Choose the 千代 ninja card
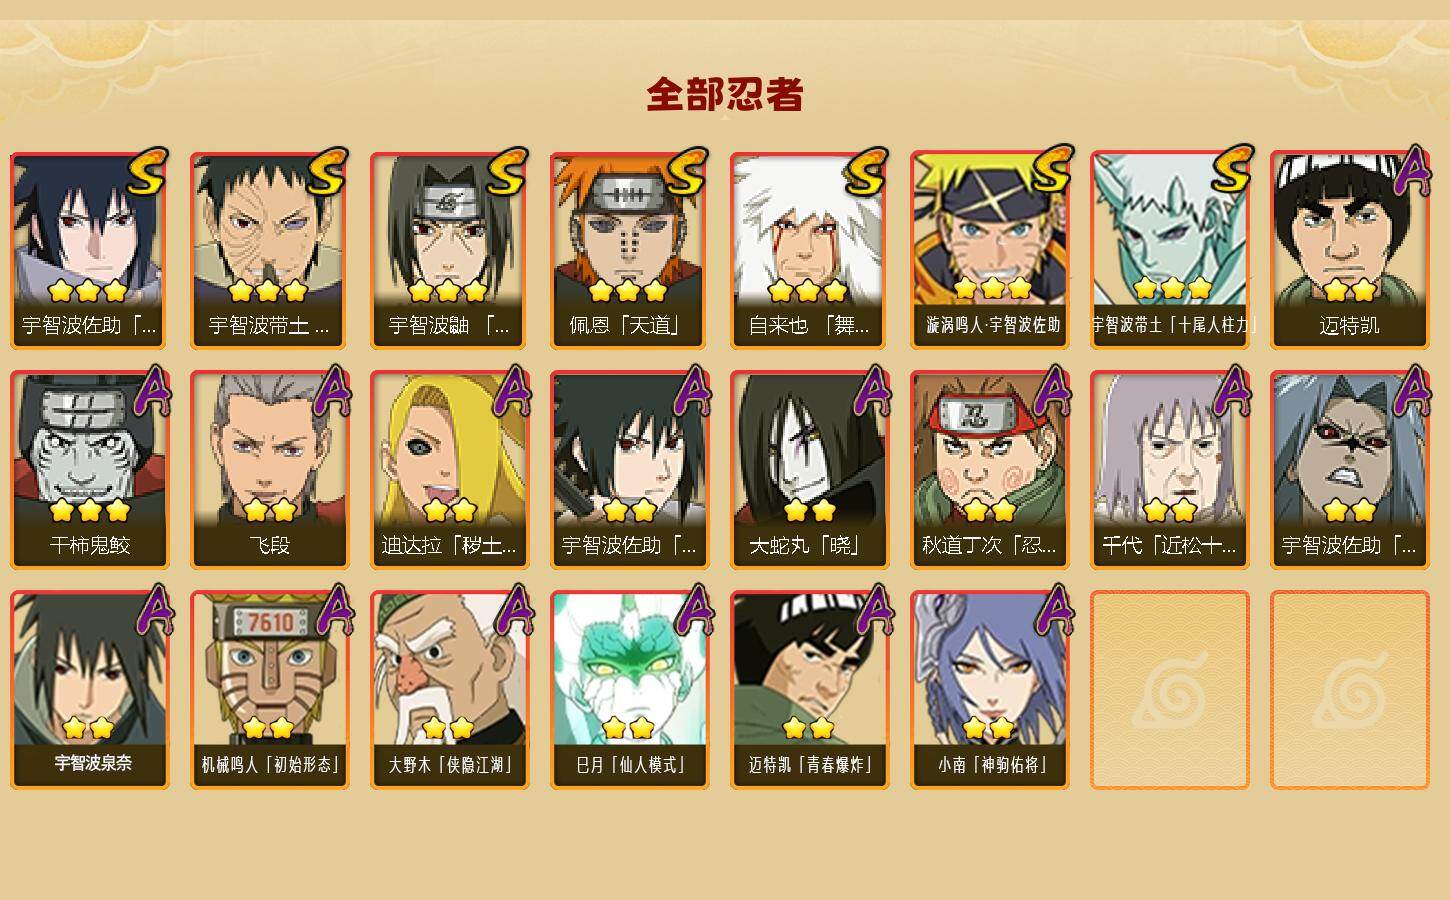The width and height of the screenshot is (1450, 900). tap(1169, 470)
